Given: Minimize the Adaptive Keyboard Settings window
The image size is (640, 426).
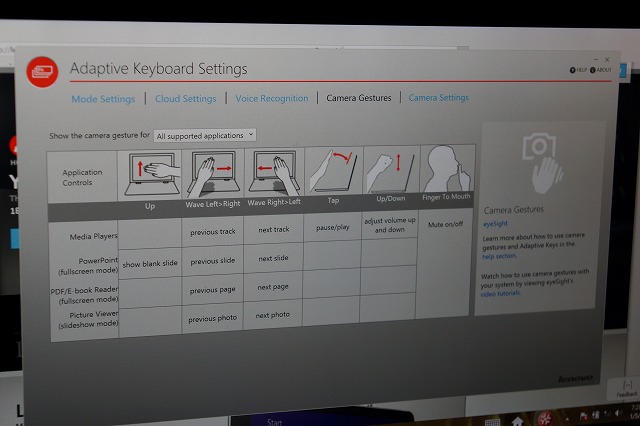Looking at the screenshot, I should (x=596, y=60).
